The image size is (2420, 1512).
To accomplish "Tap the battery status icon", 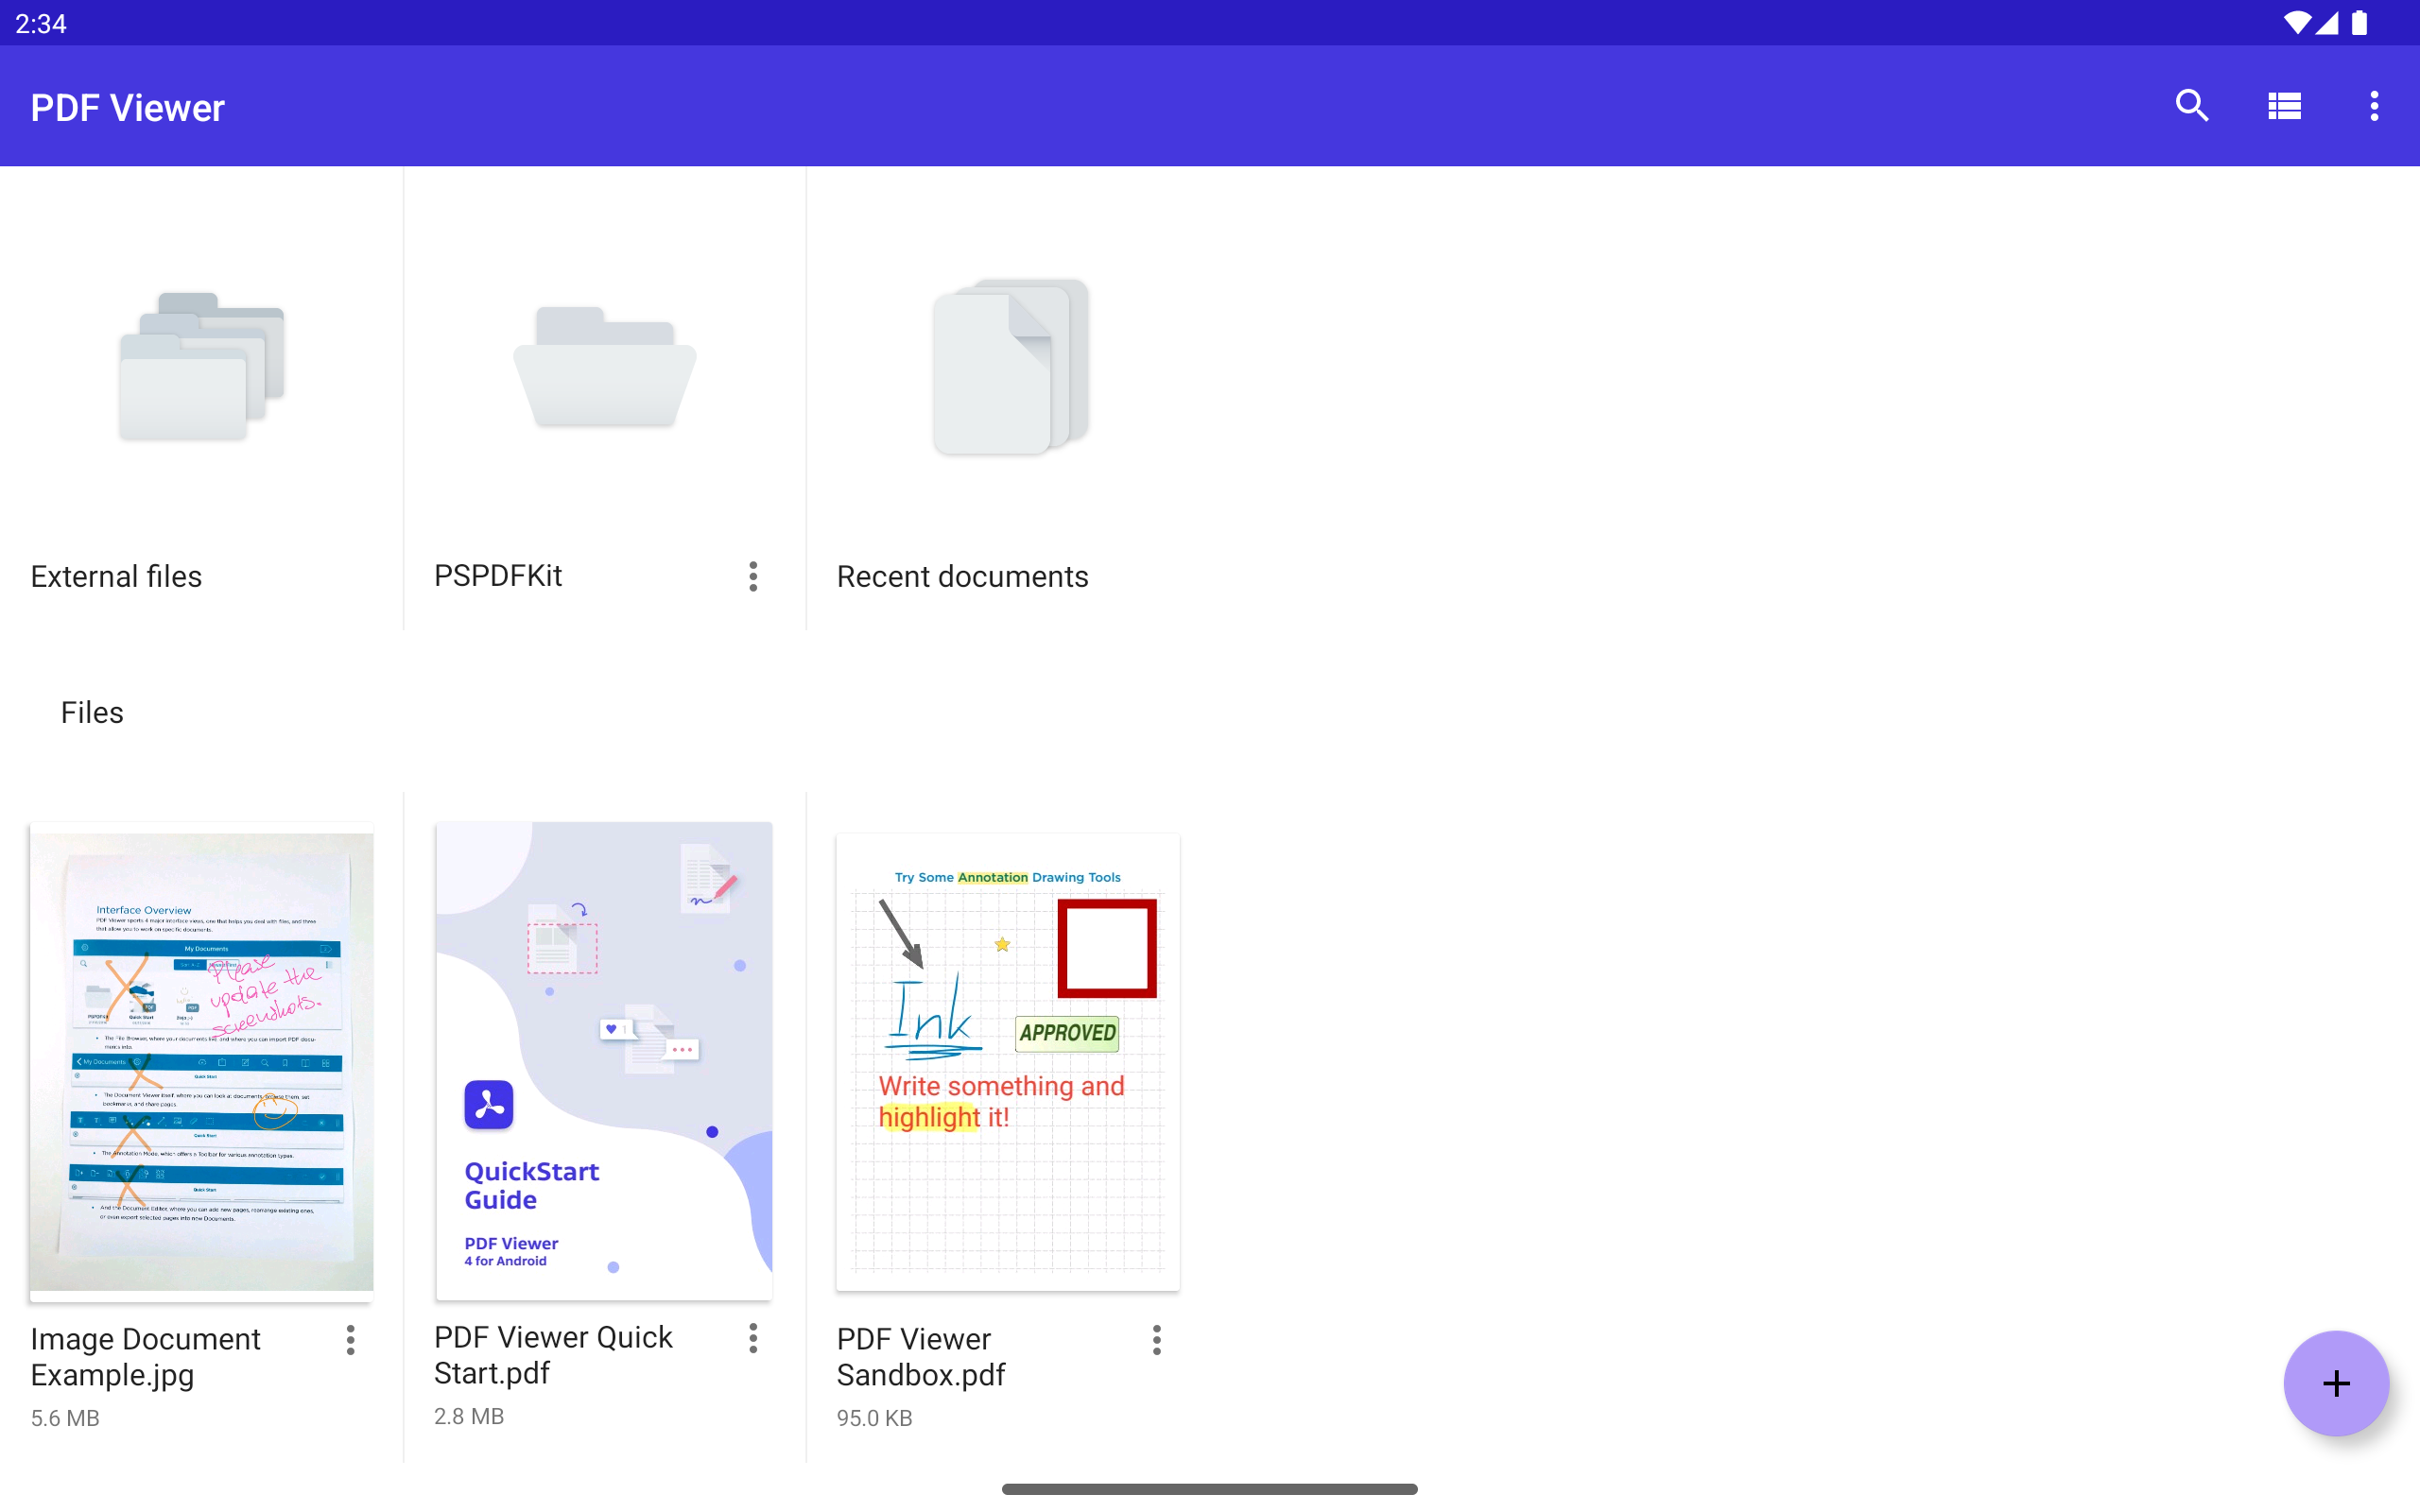I will 2360,23.
